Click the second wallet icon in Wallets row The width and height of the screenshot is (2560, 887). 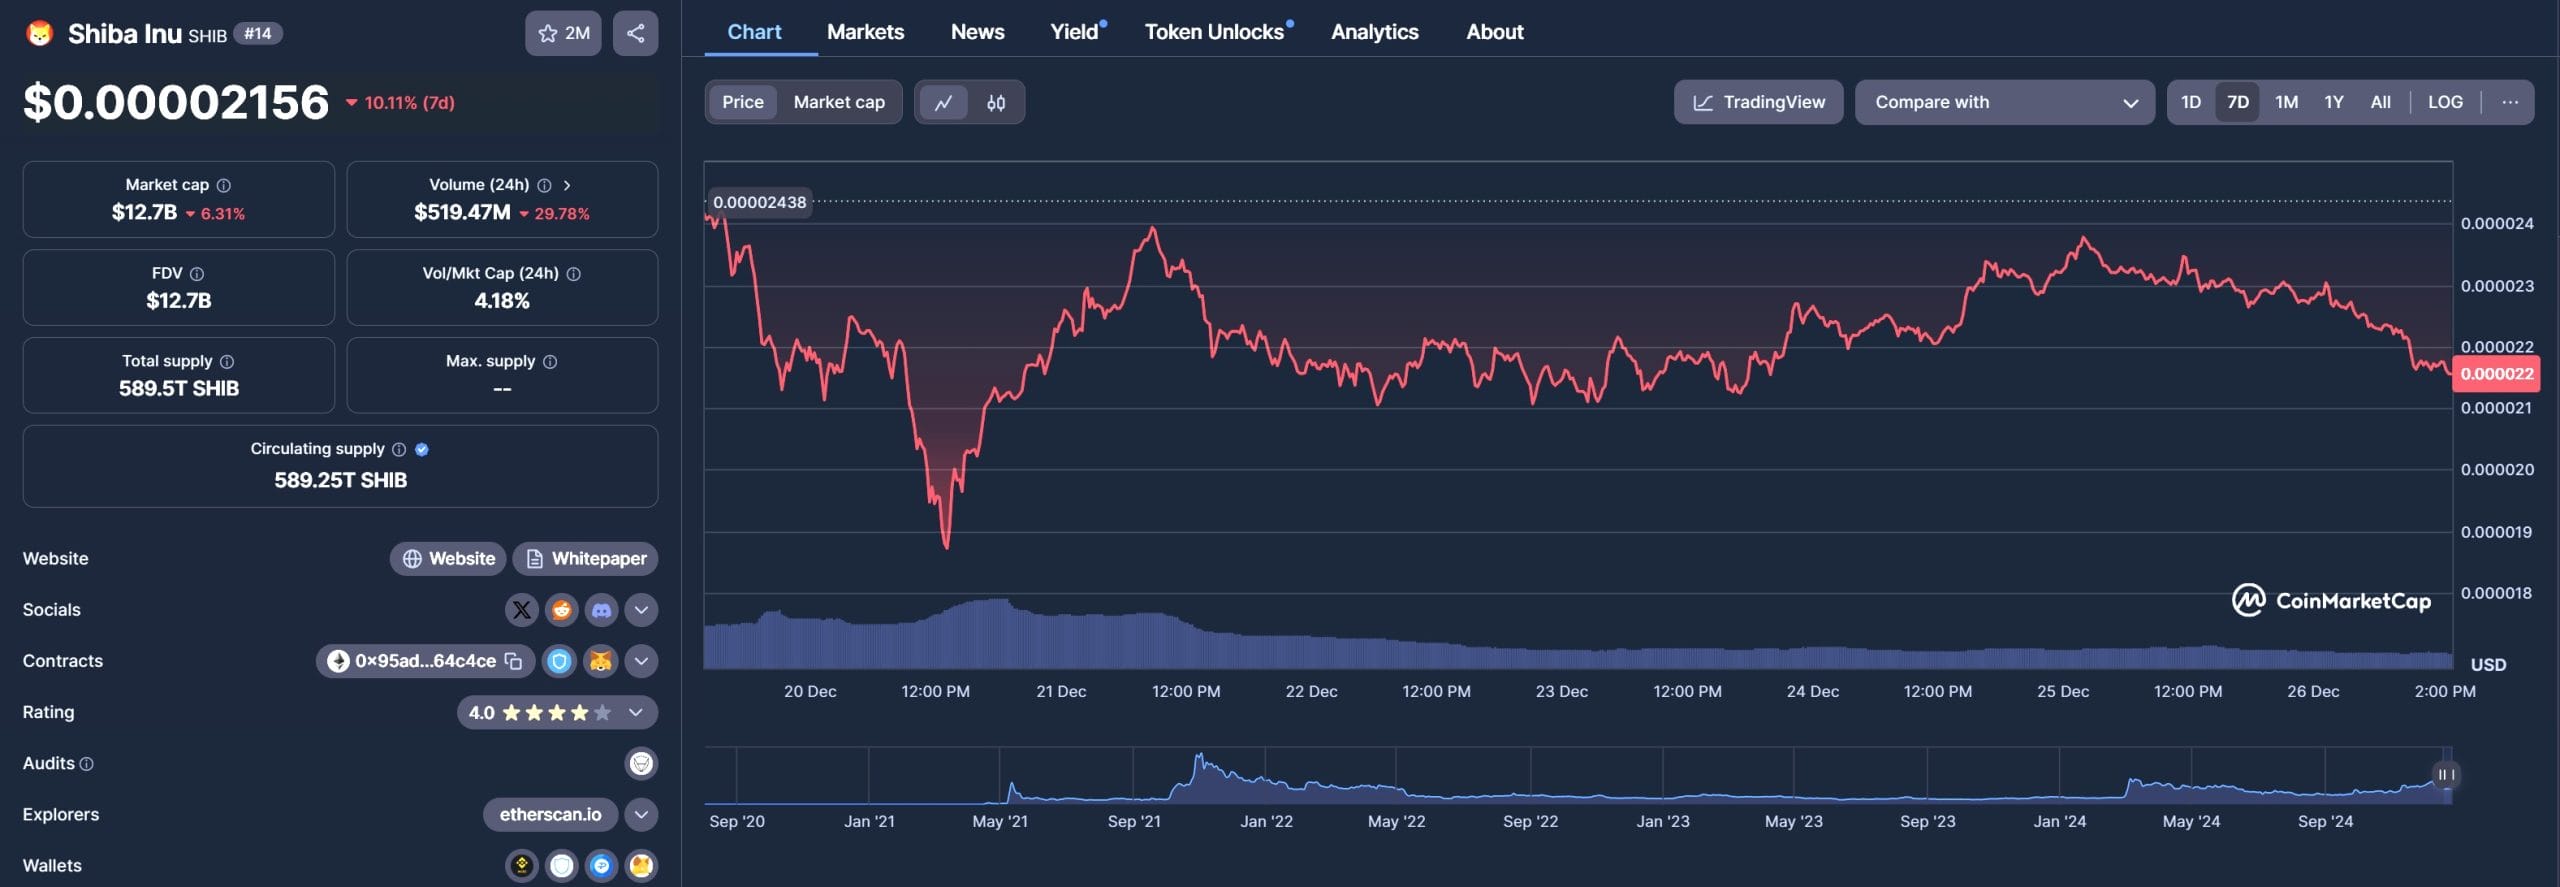[561, 865]
